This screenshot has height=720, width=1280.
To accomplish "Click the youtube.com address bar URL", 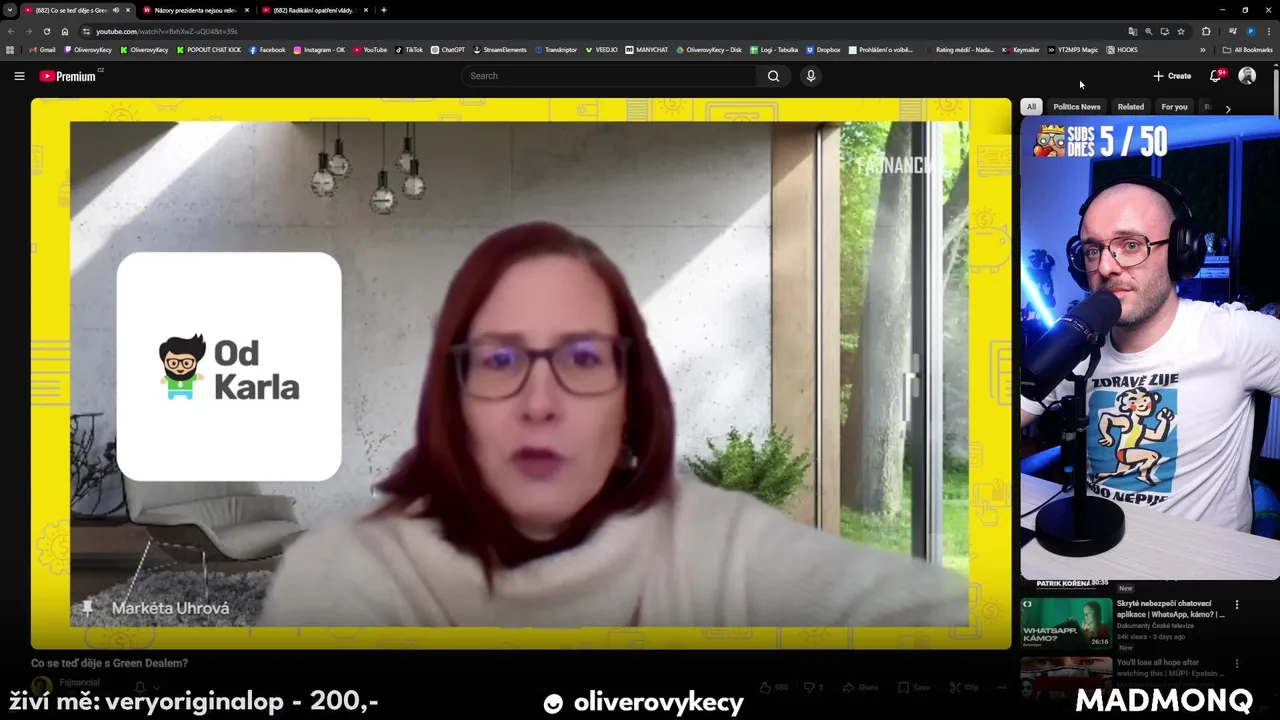I will pyautogui.click(x=166, y=31).
